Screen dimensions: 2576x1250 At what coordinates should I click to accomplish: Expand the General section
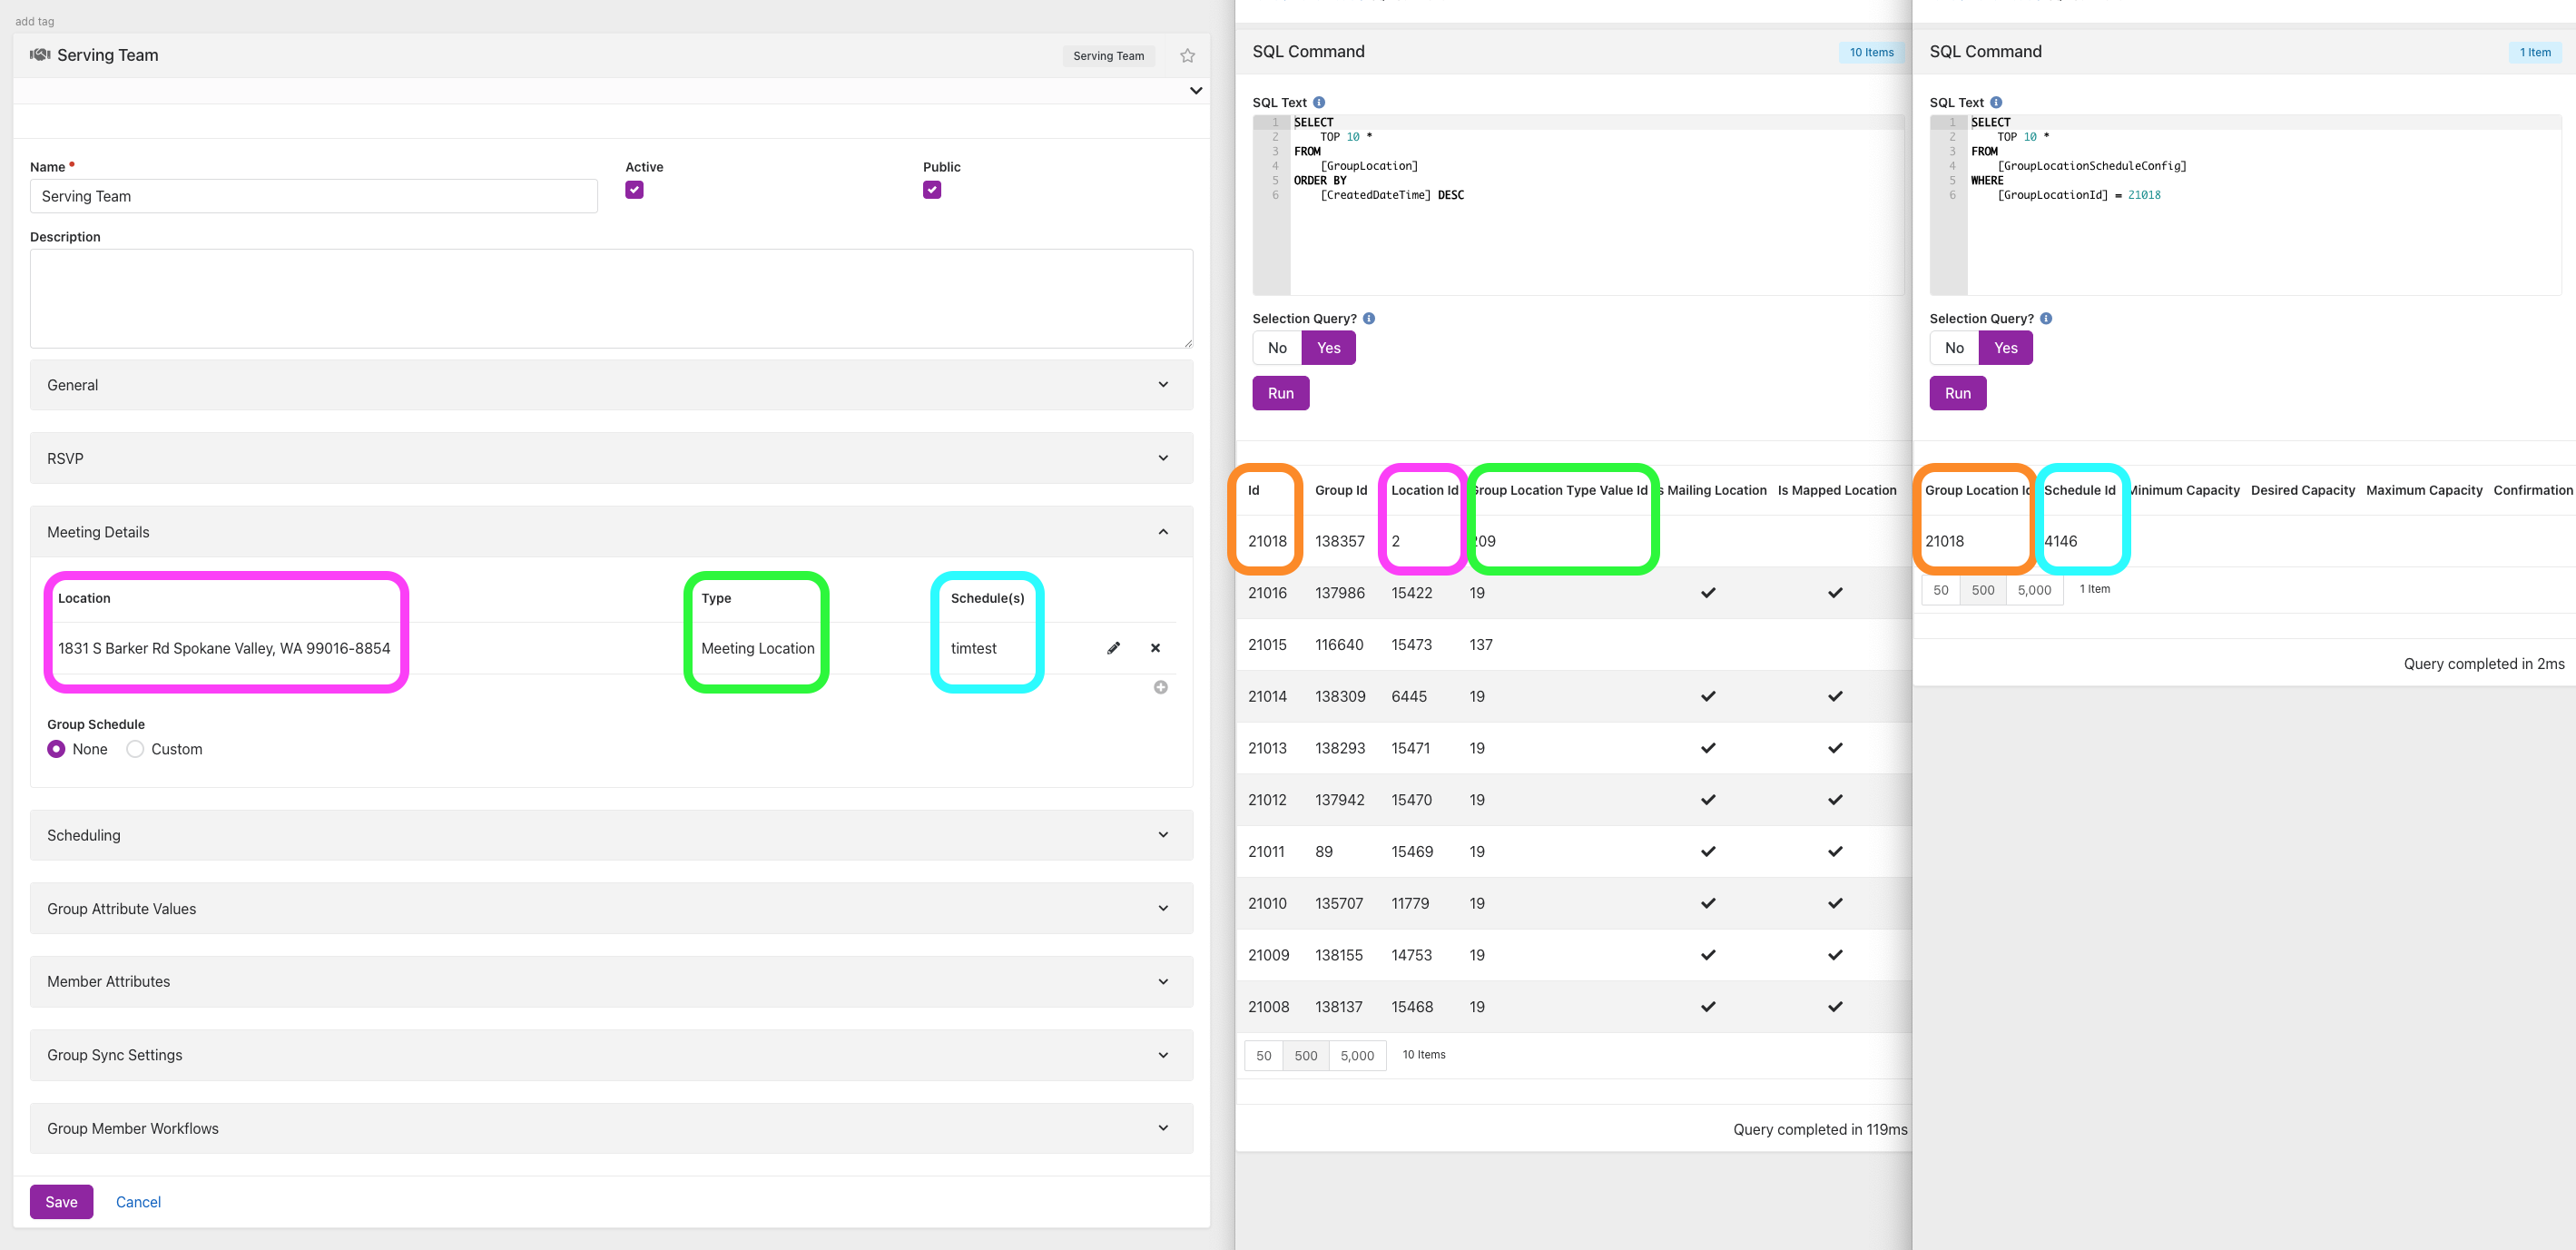[x=611, y=385]
